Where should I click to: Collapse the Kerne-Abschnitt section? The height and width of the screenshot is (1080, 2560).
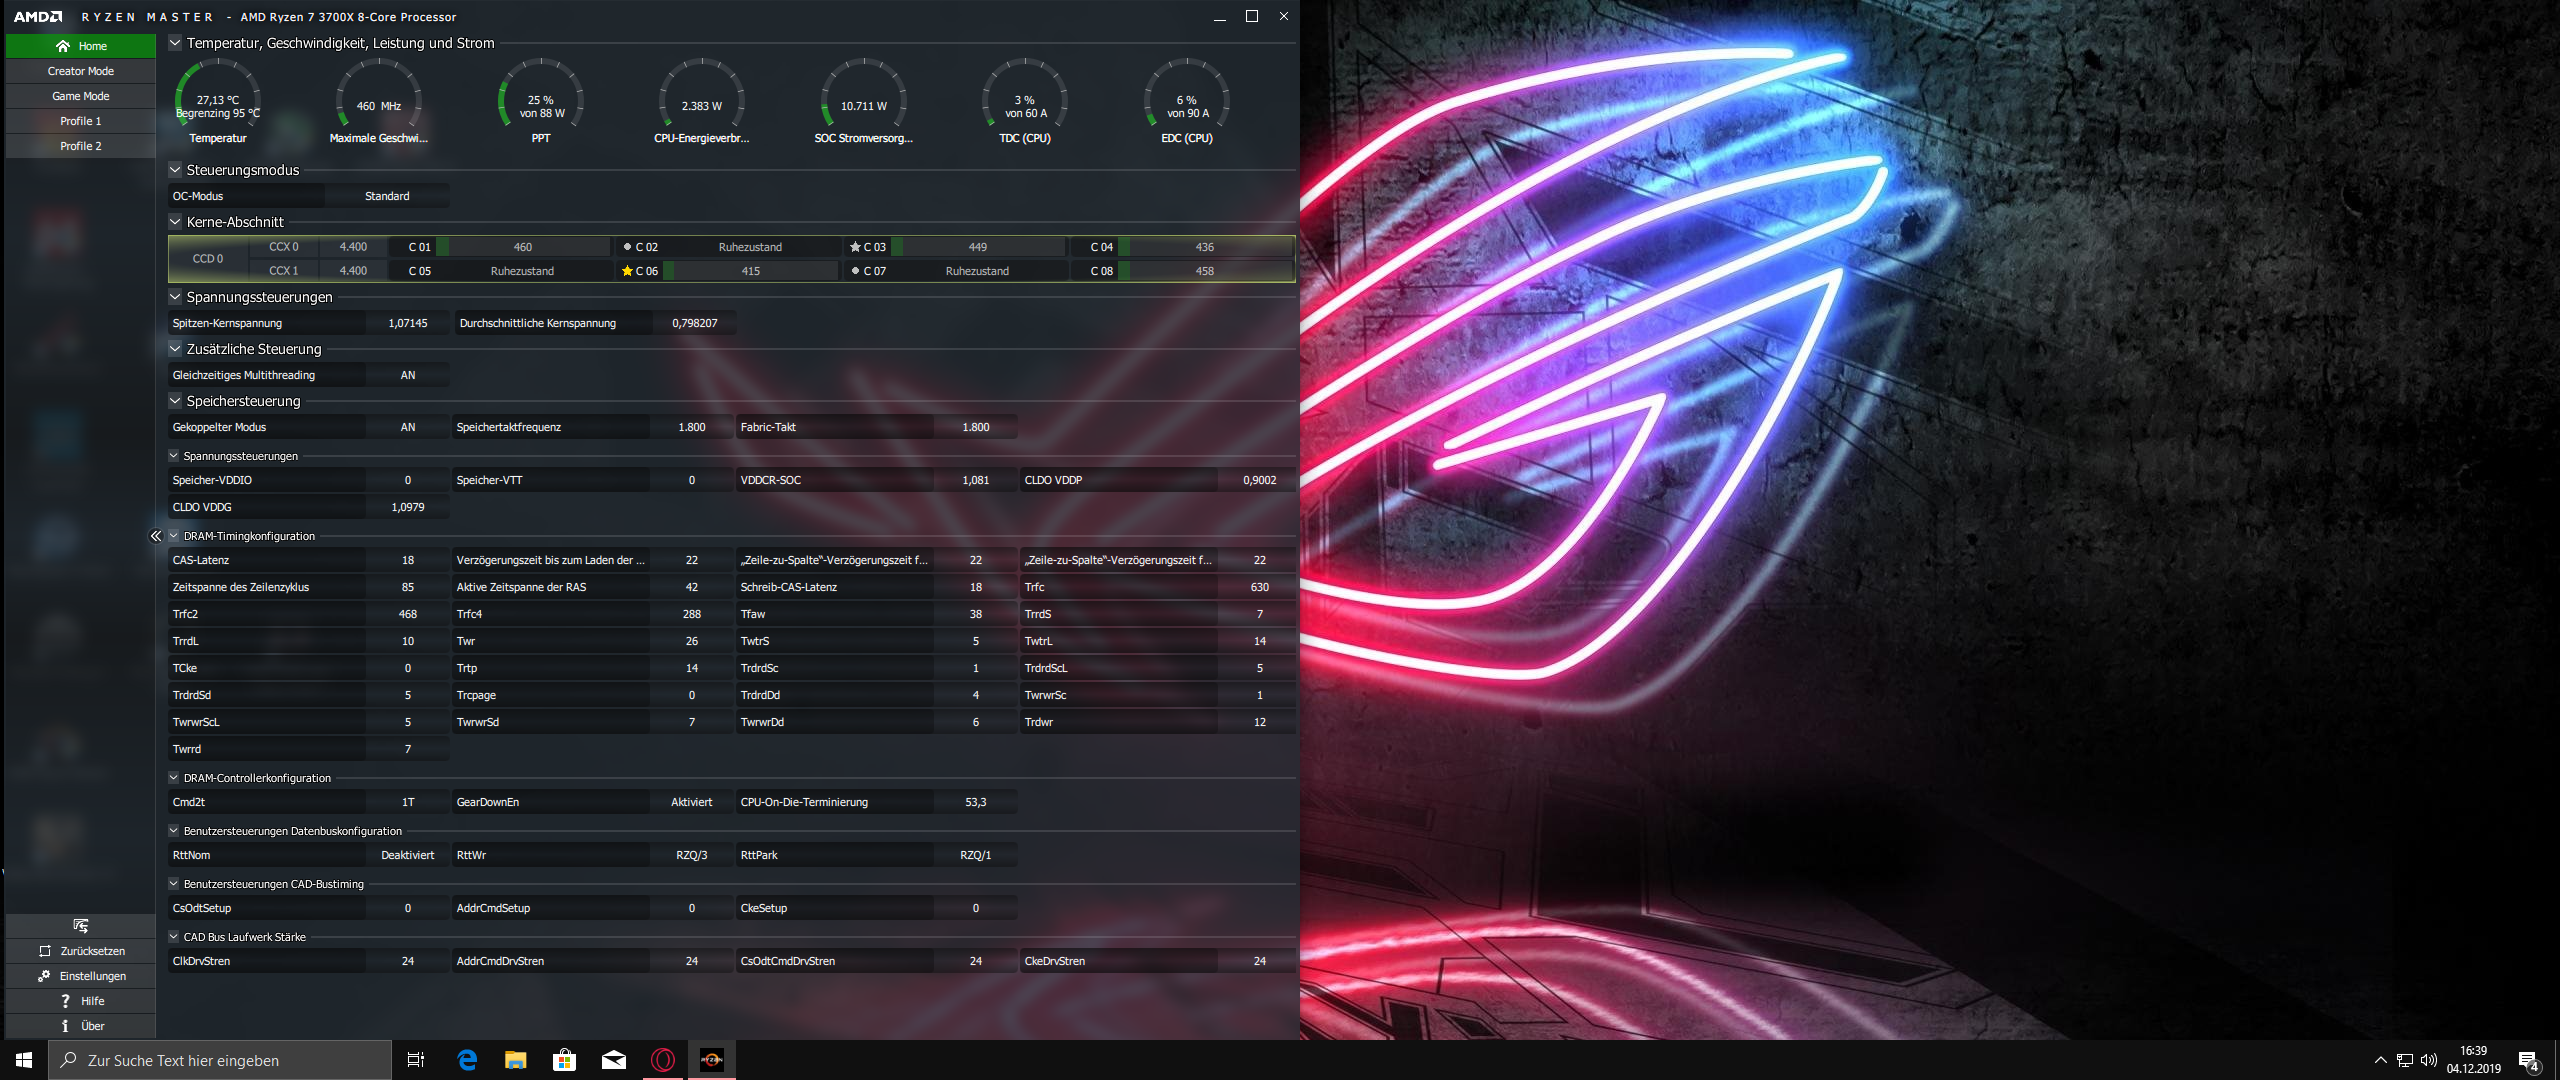175,222
